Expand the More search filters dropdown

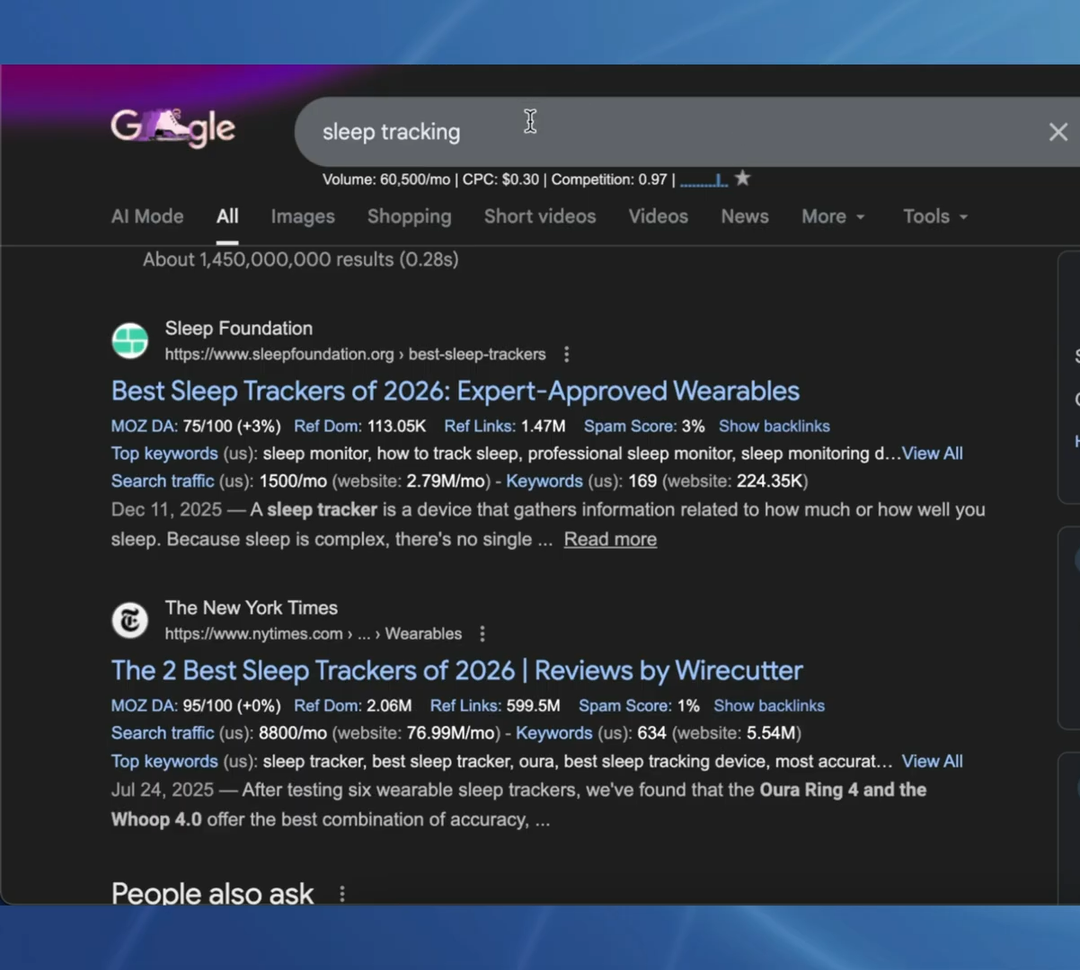click(x=833, y=216)
